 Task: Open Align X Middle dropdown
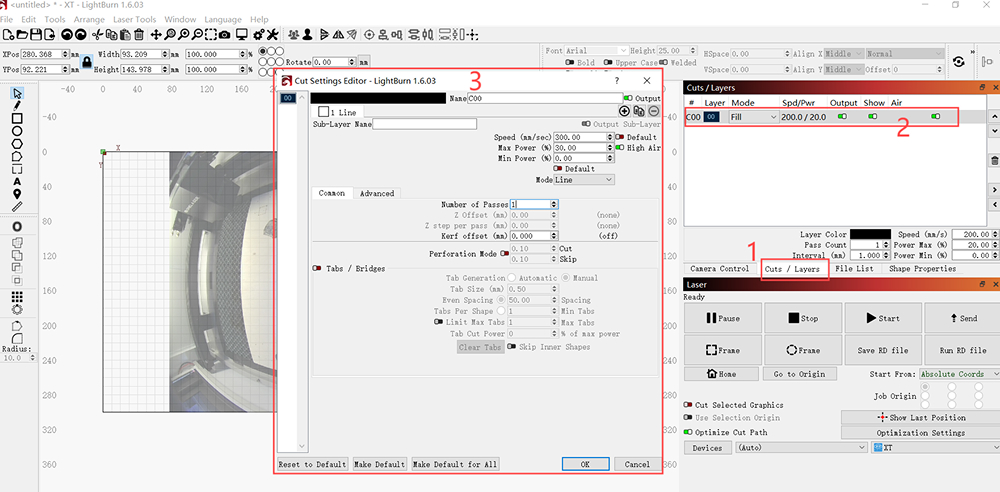(x=844, y=54)
